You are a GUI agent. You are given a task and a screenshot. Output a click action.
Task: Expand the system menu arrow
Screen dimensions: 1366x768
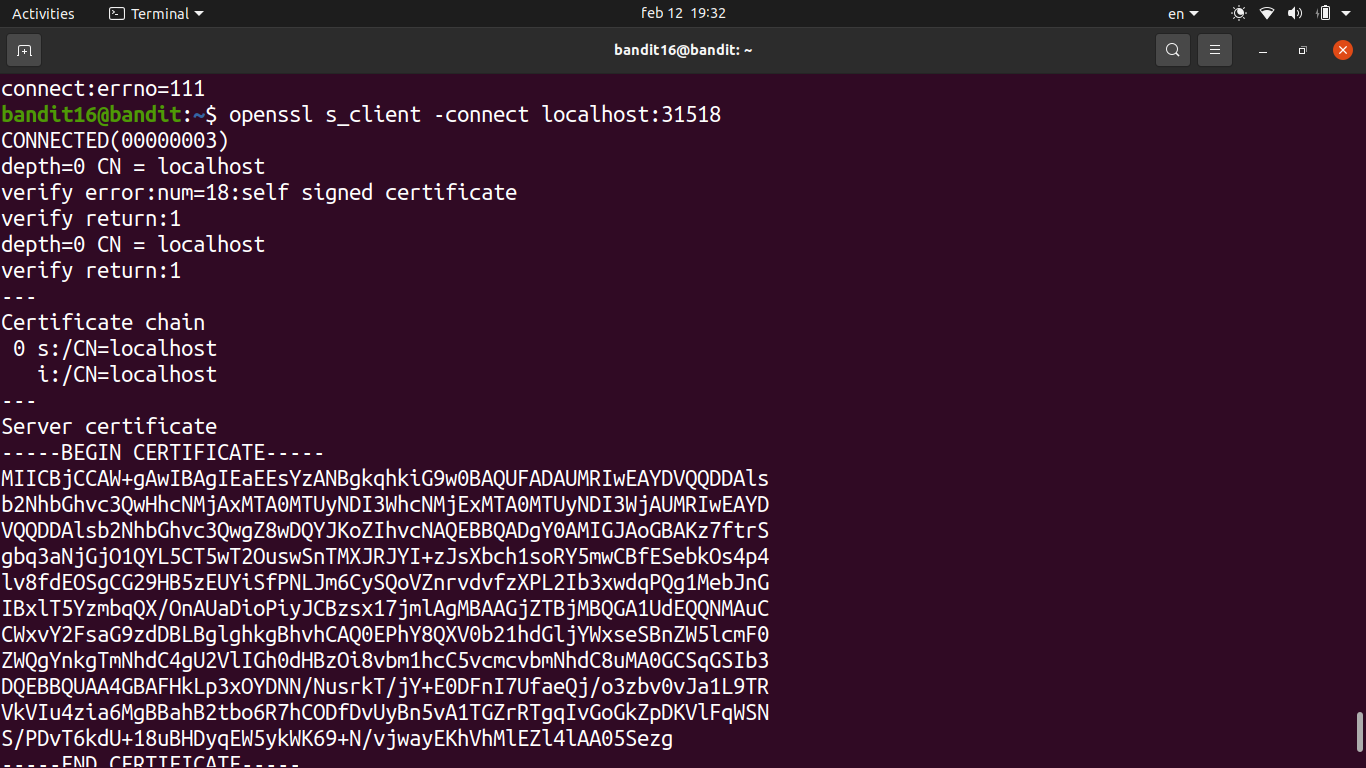1349,14
